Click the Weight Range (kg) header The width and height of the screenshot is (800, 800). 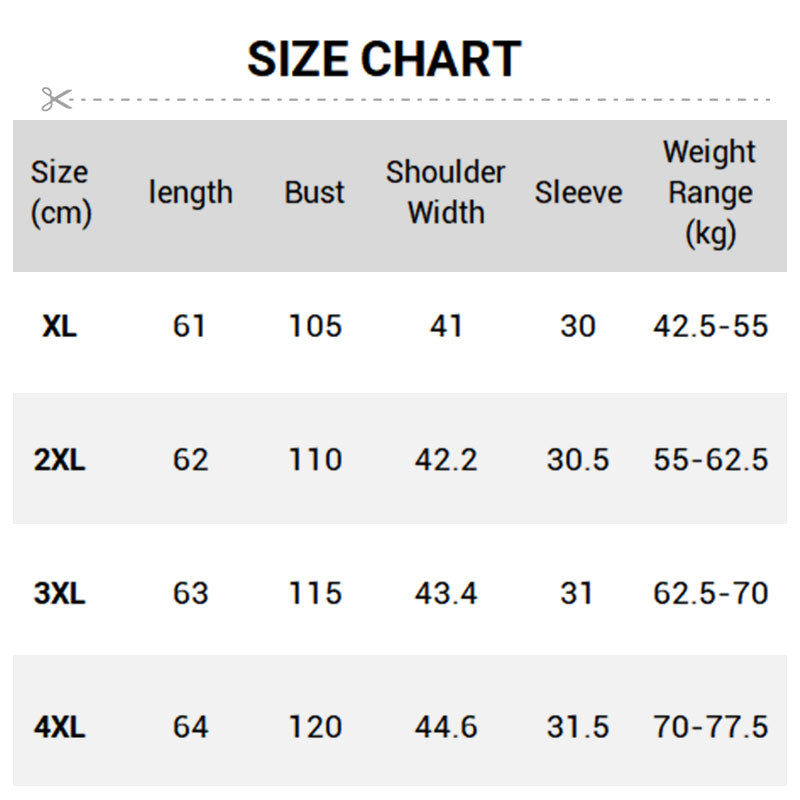tap(710, 192)
